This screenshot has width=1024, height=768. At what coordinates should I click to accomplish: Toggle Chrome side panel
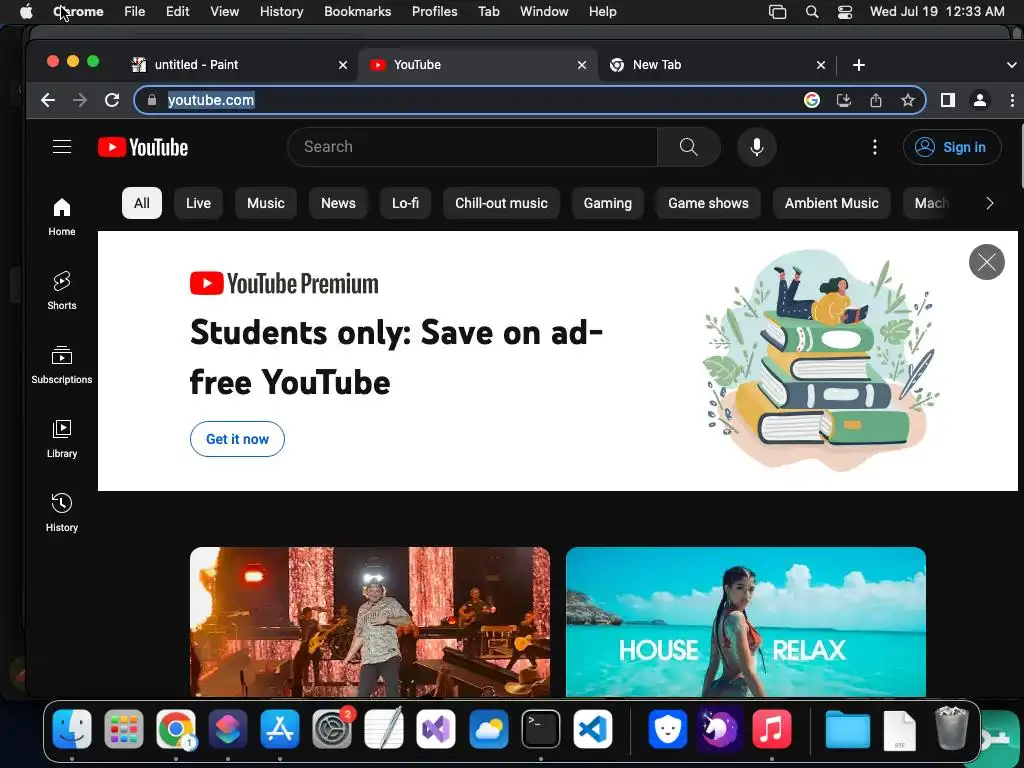pyautogui.click(x=948, y=100)
